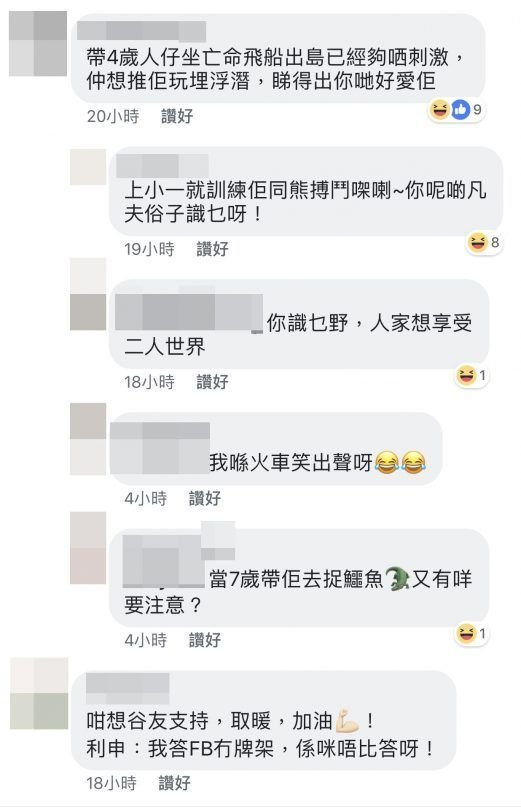Screen dimensions: 521x807
Task: Click the first commenter's profile picture
Action: pos(38,43)
